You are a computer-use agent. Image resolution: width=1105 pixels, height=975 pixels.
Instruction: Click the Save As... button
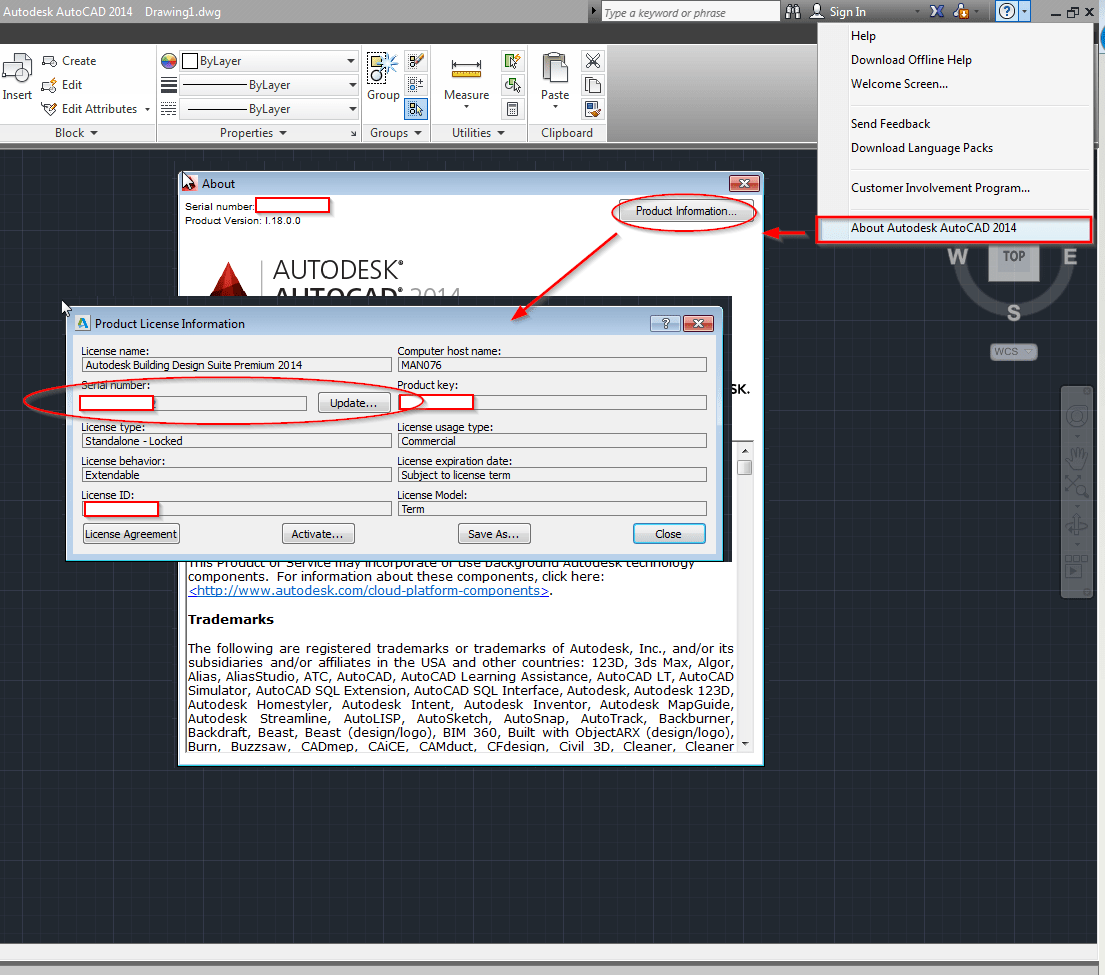tap(493, 534)
